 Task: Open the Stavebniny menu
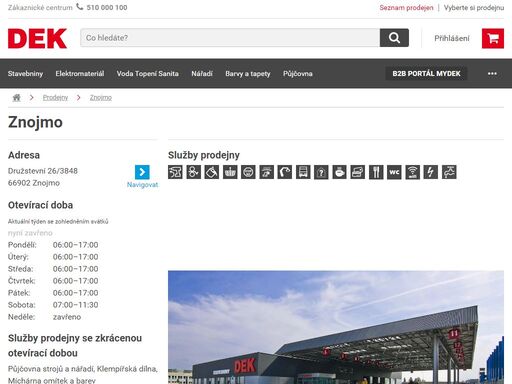(x=25, y=74)
